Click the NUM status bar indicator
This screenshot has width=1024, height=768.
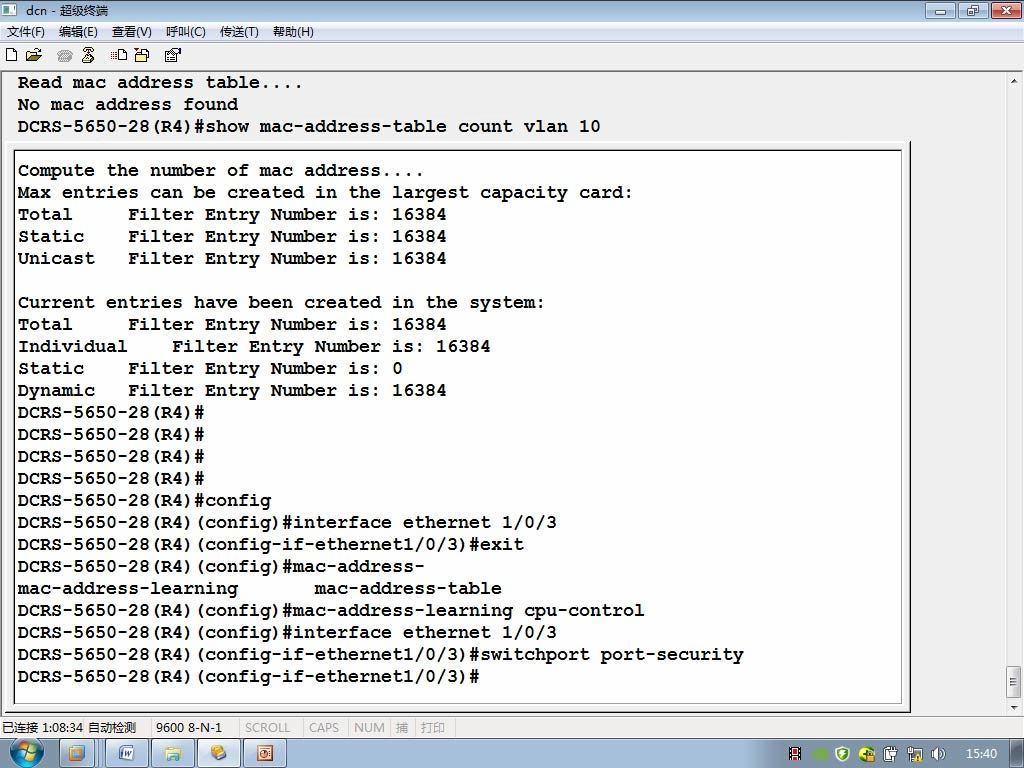pos(369,728)
